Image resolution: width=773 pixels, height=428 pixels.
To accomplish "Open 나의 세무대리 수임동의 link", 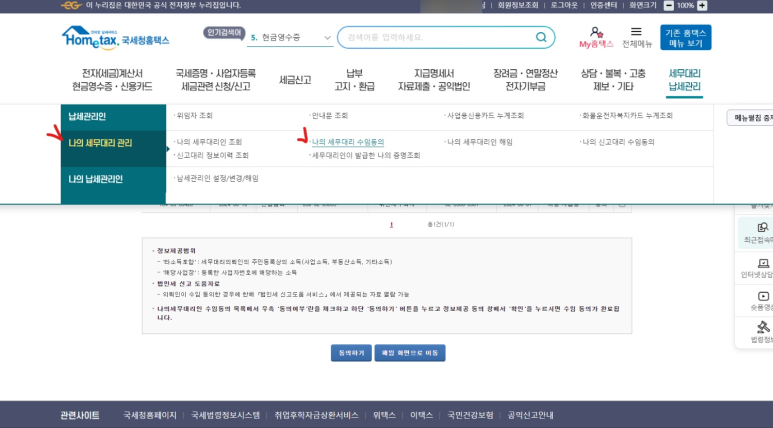I will click(348, 142).
